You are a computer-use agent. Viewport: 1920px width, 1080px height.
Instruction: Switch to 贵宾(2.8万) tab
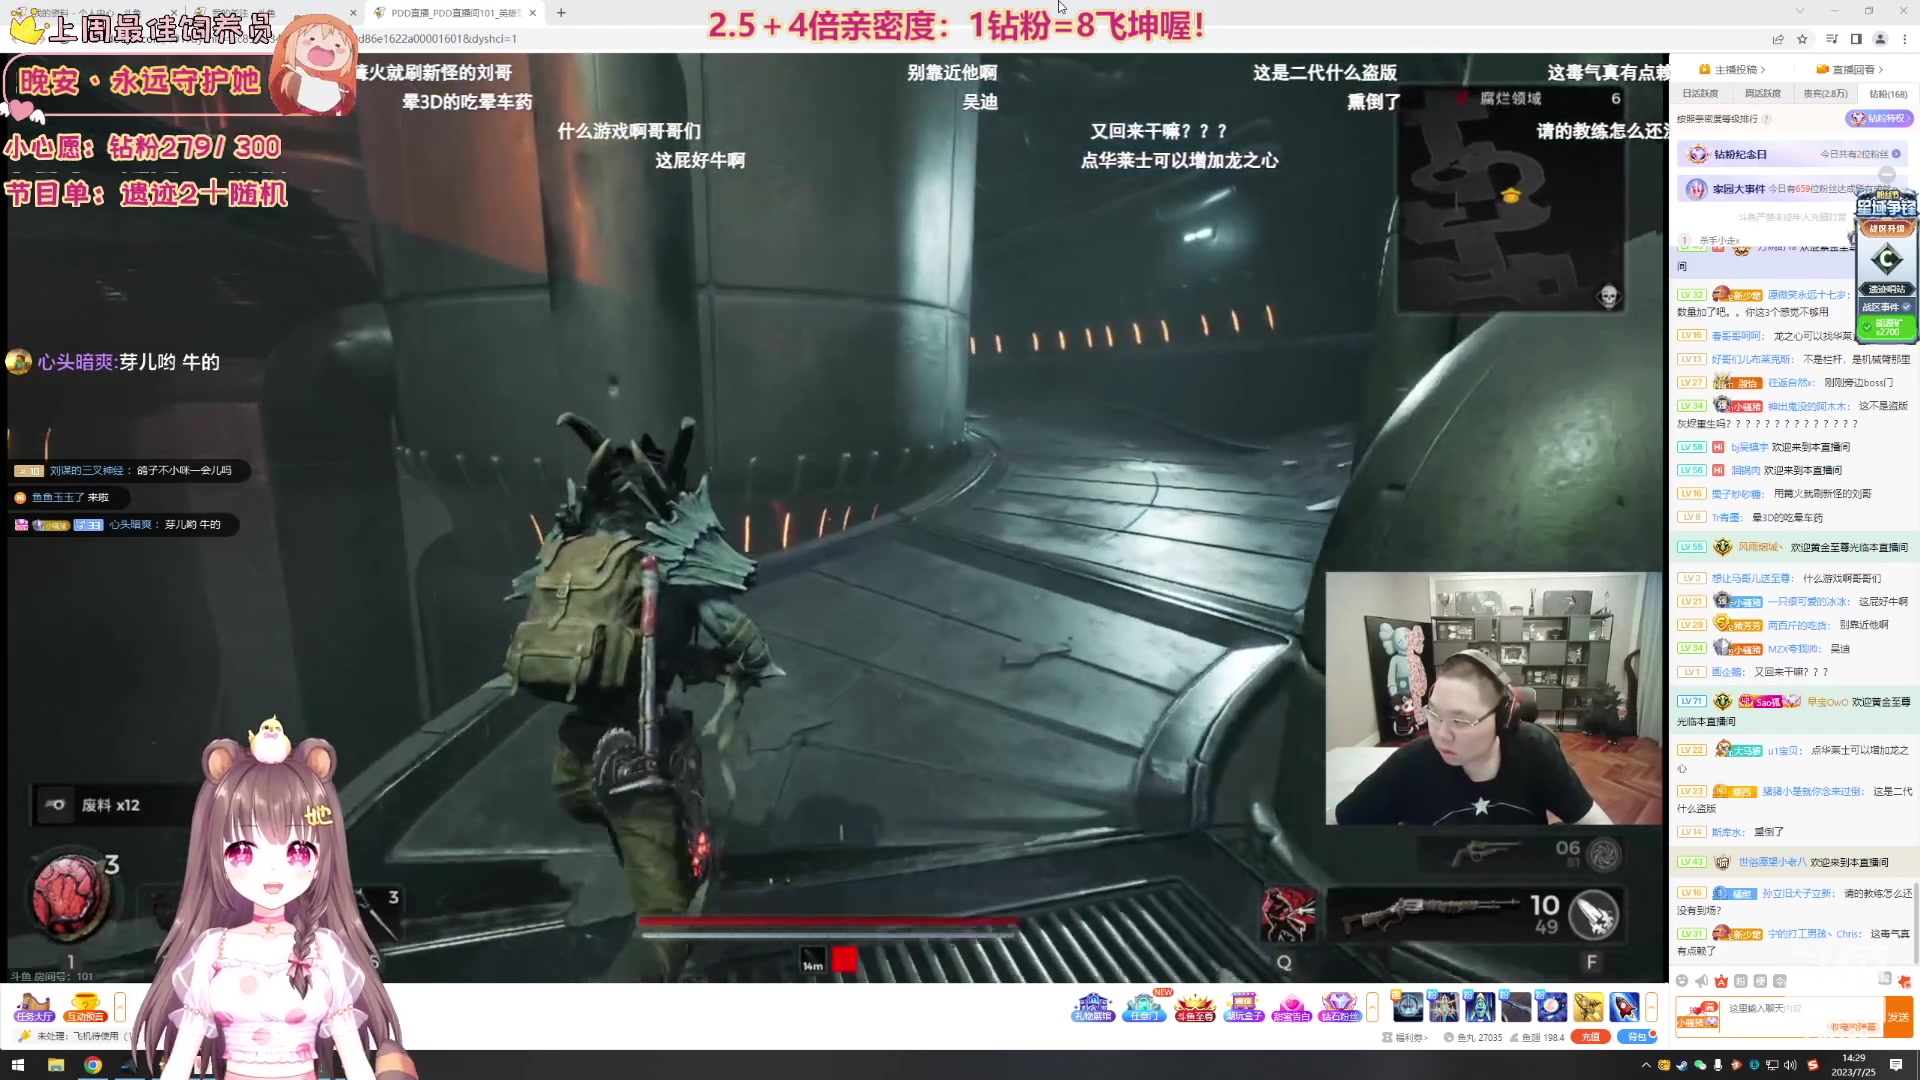coord(1825,94)
